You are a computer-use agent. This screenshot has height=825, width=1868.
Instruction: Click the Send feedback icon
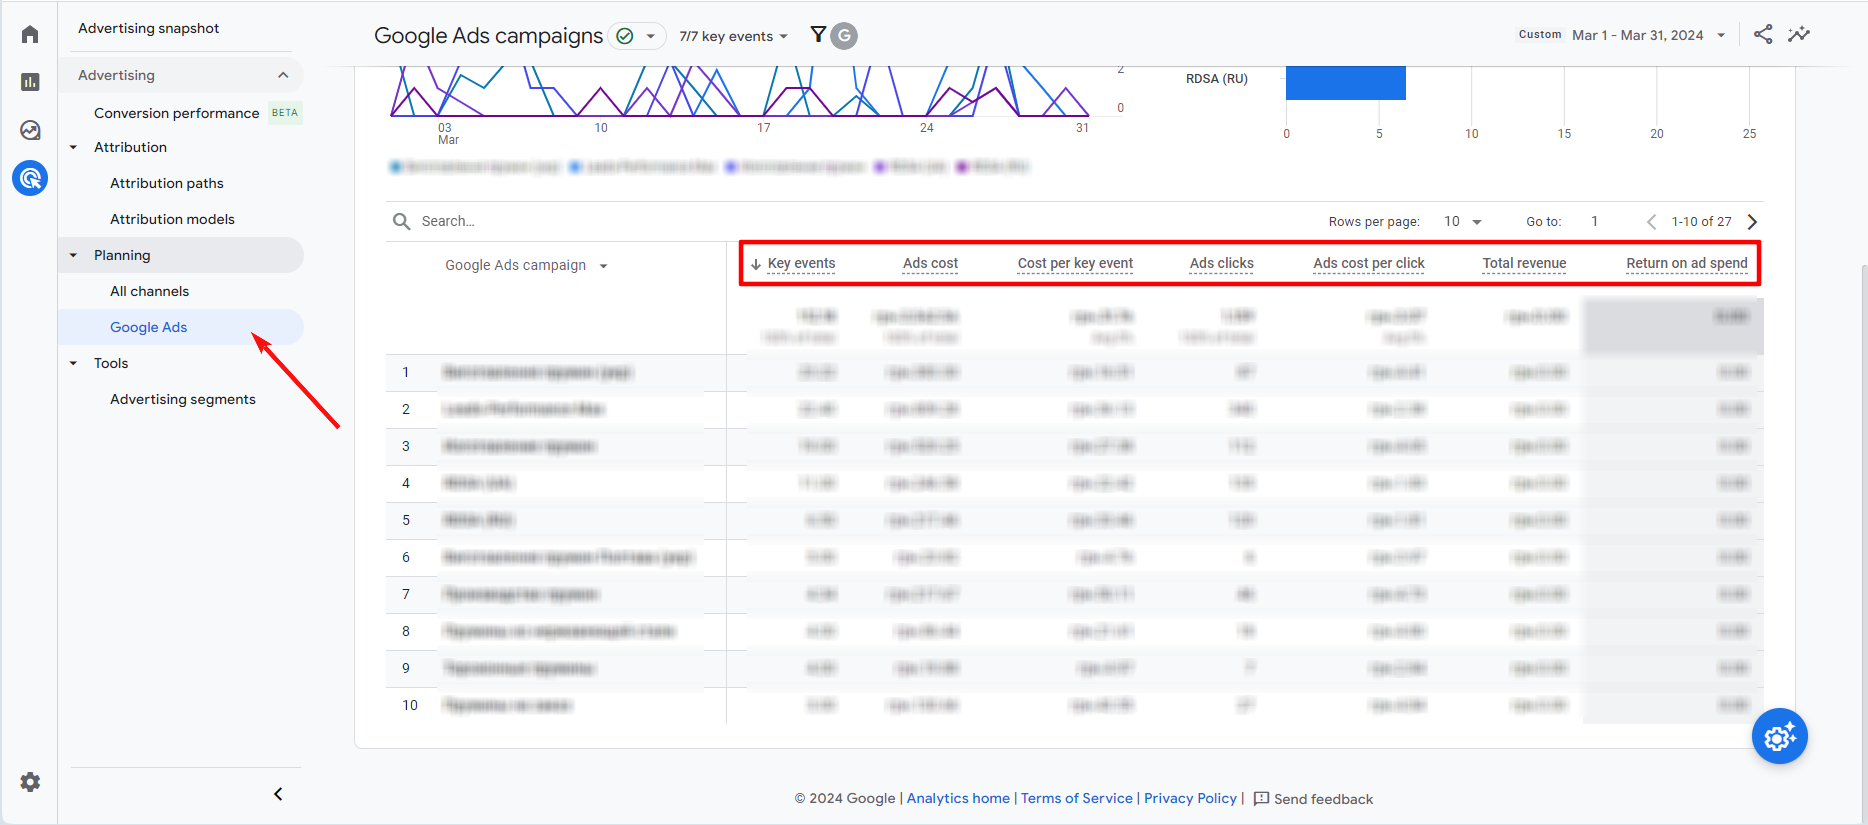click(1261, 798)
